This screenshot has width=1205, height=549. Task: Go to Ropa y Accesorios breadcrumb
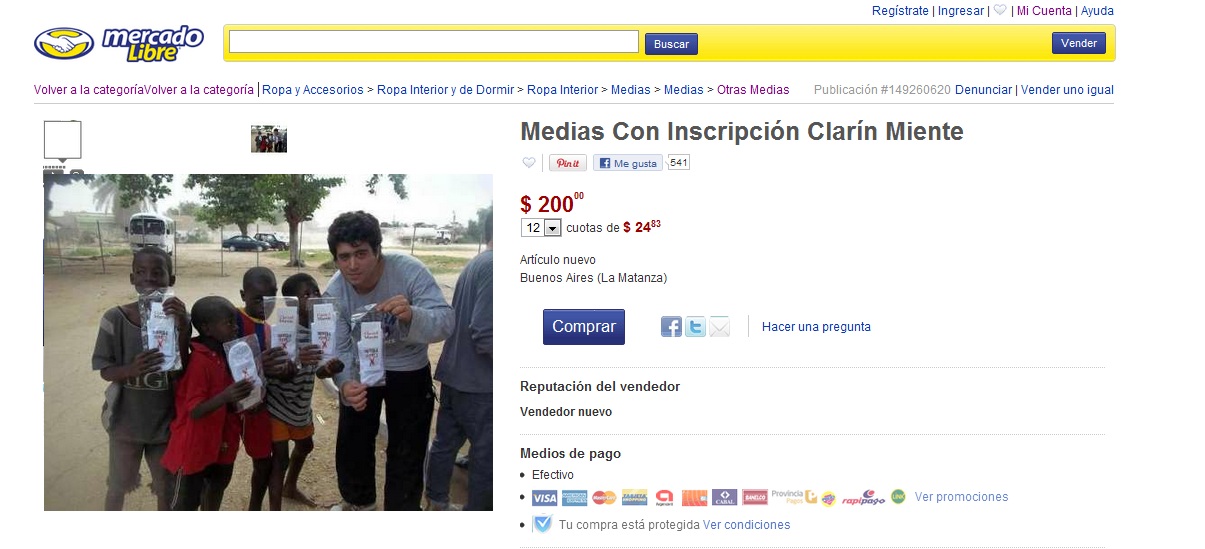click(x=313, y=90)
